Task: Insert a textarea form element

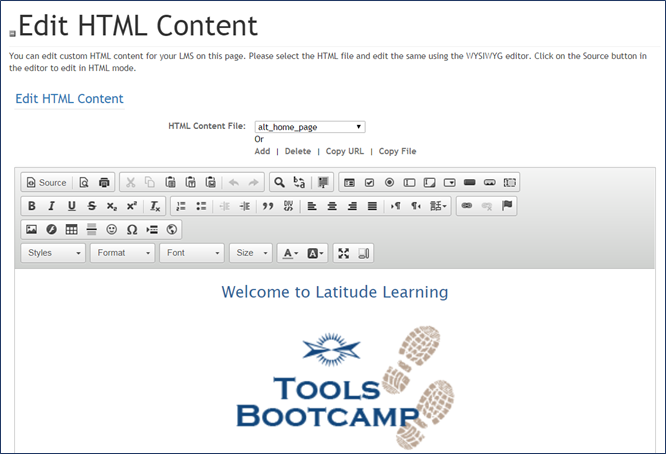Action: (x=429, y=182)
